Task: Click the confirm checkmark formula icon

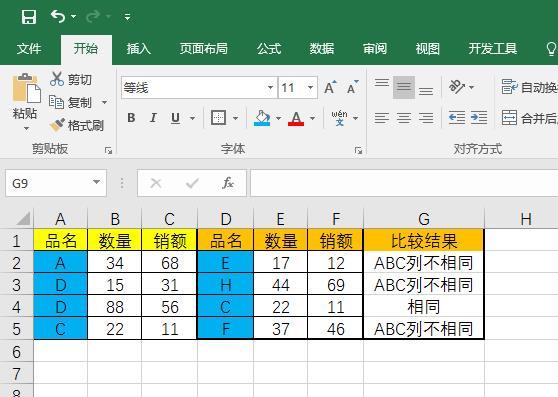Action: pyautogui.click(x=192, y=183)
